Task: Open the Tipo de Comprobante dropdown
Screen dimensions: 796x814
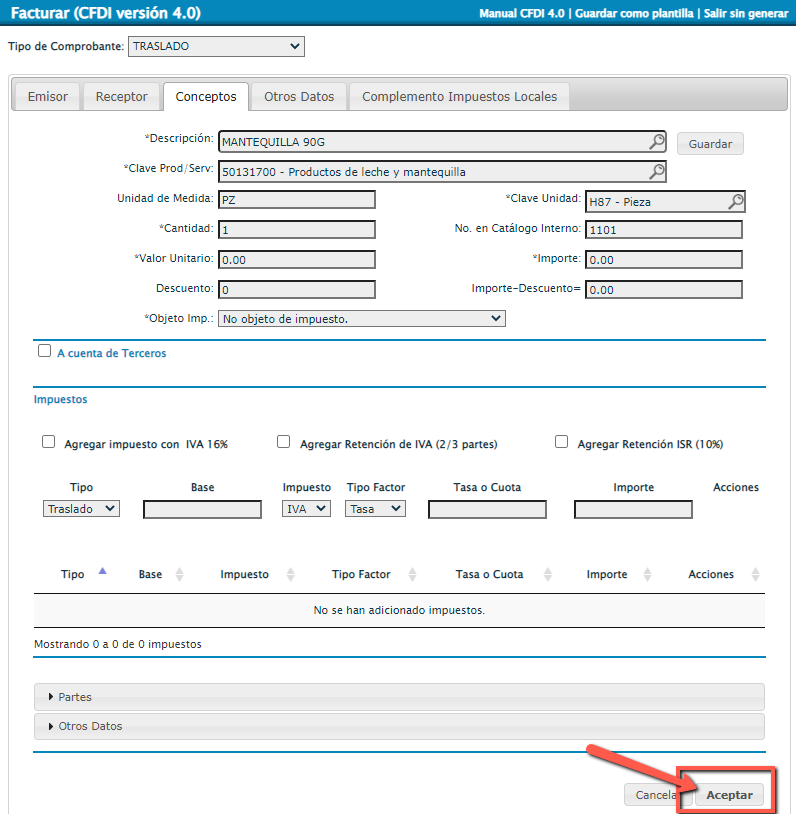Action: coord(216,46)
